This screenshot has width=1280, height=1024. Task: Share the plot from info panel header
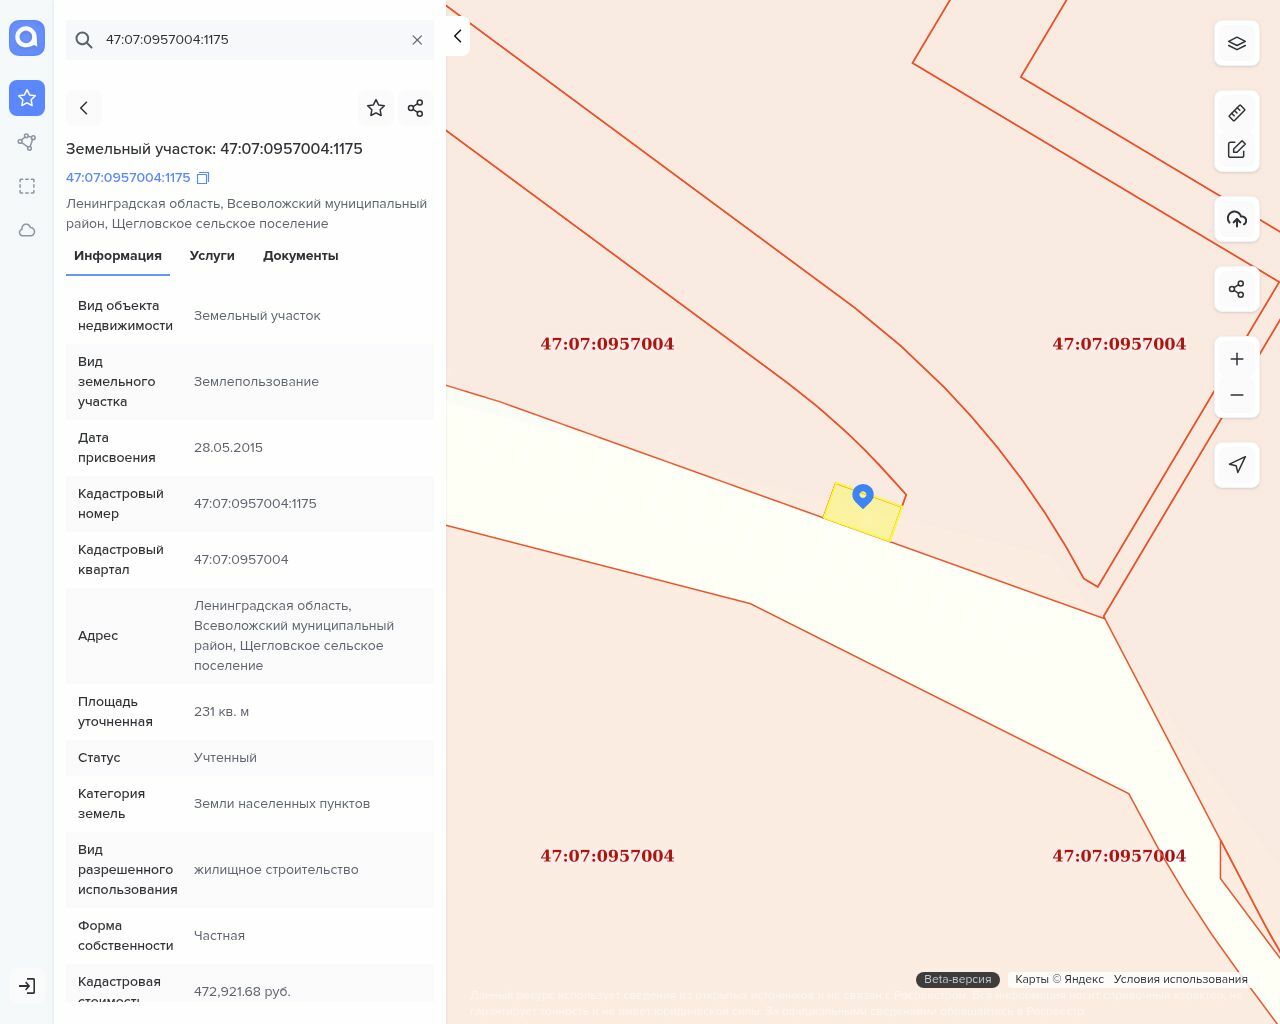click(x=416, y=108)
